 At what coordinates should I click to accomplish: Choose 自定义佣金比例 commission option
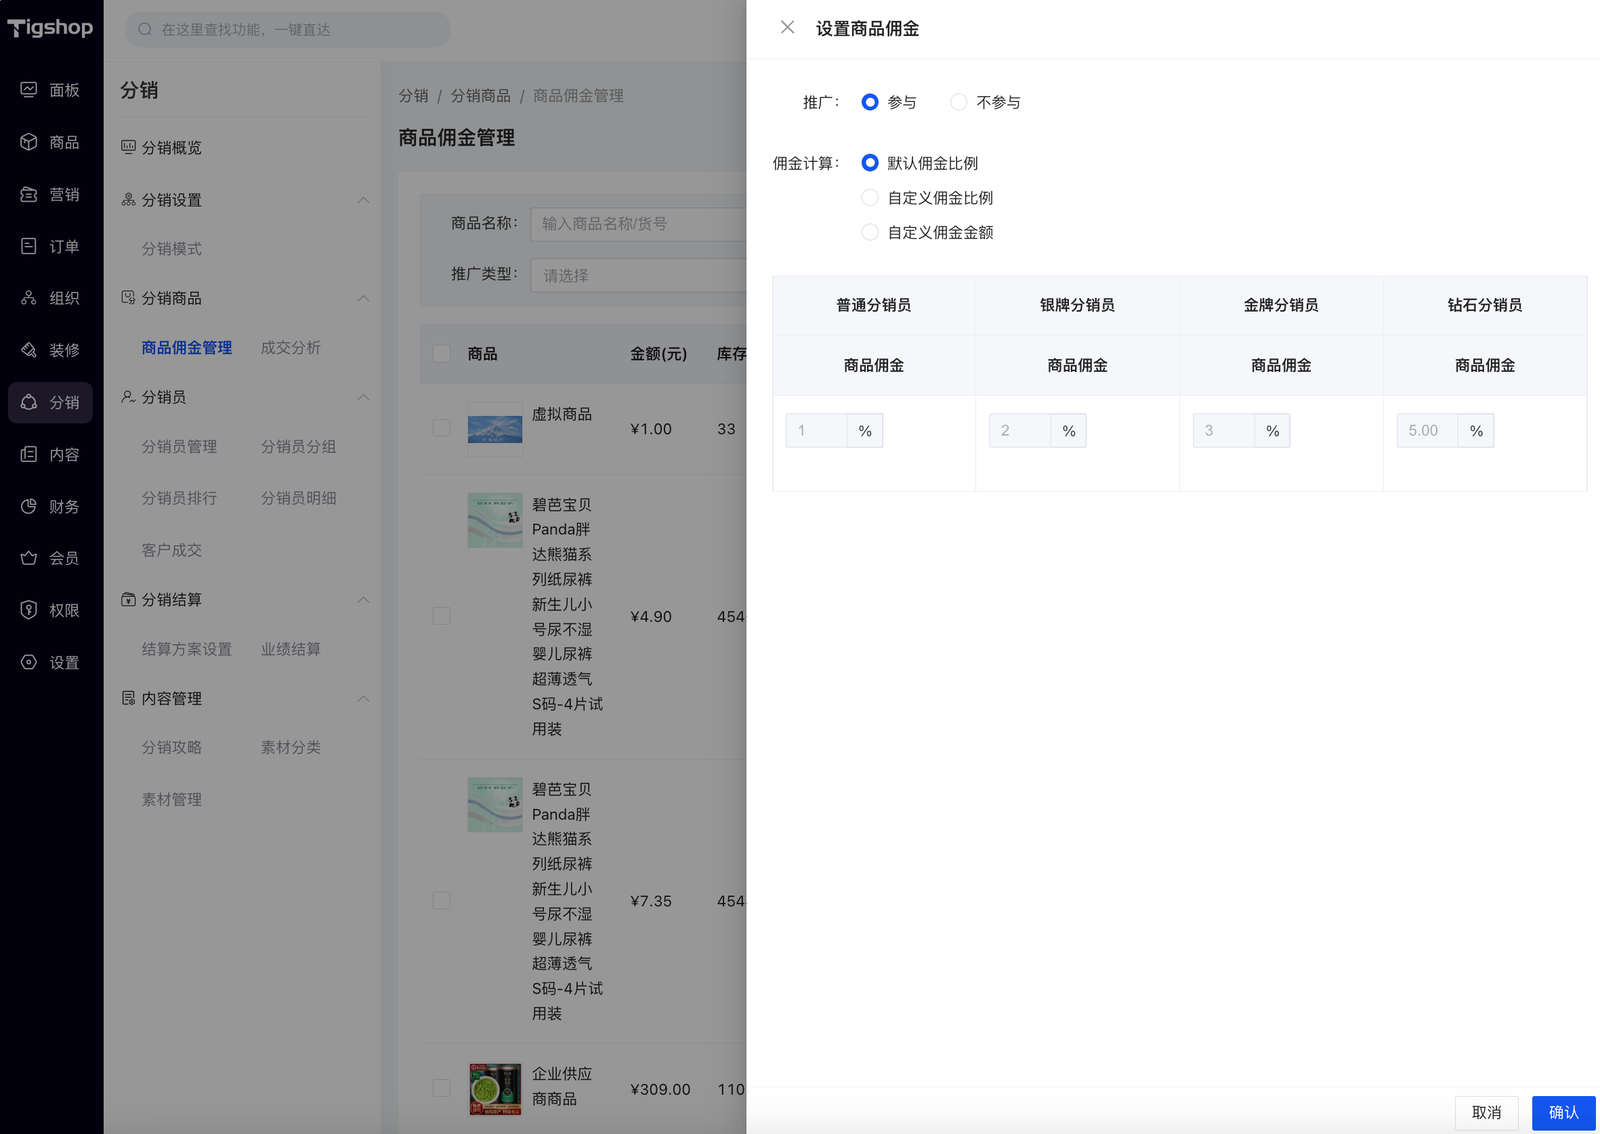(870, 198)
